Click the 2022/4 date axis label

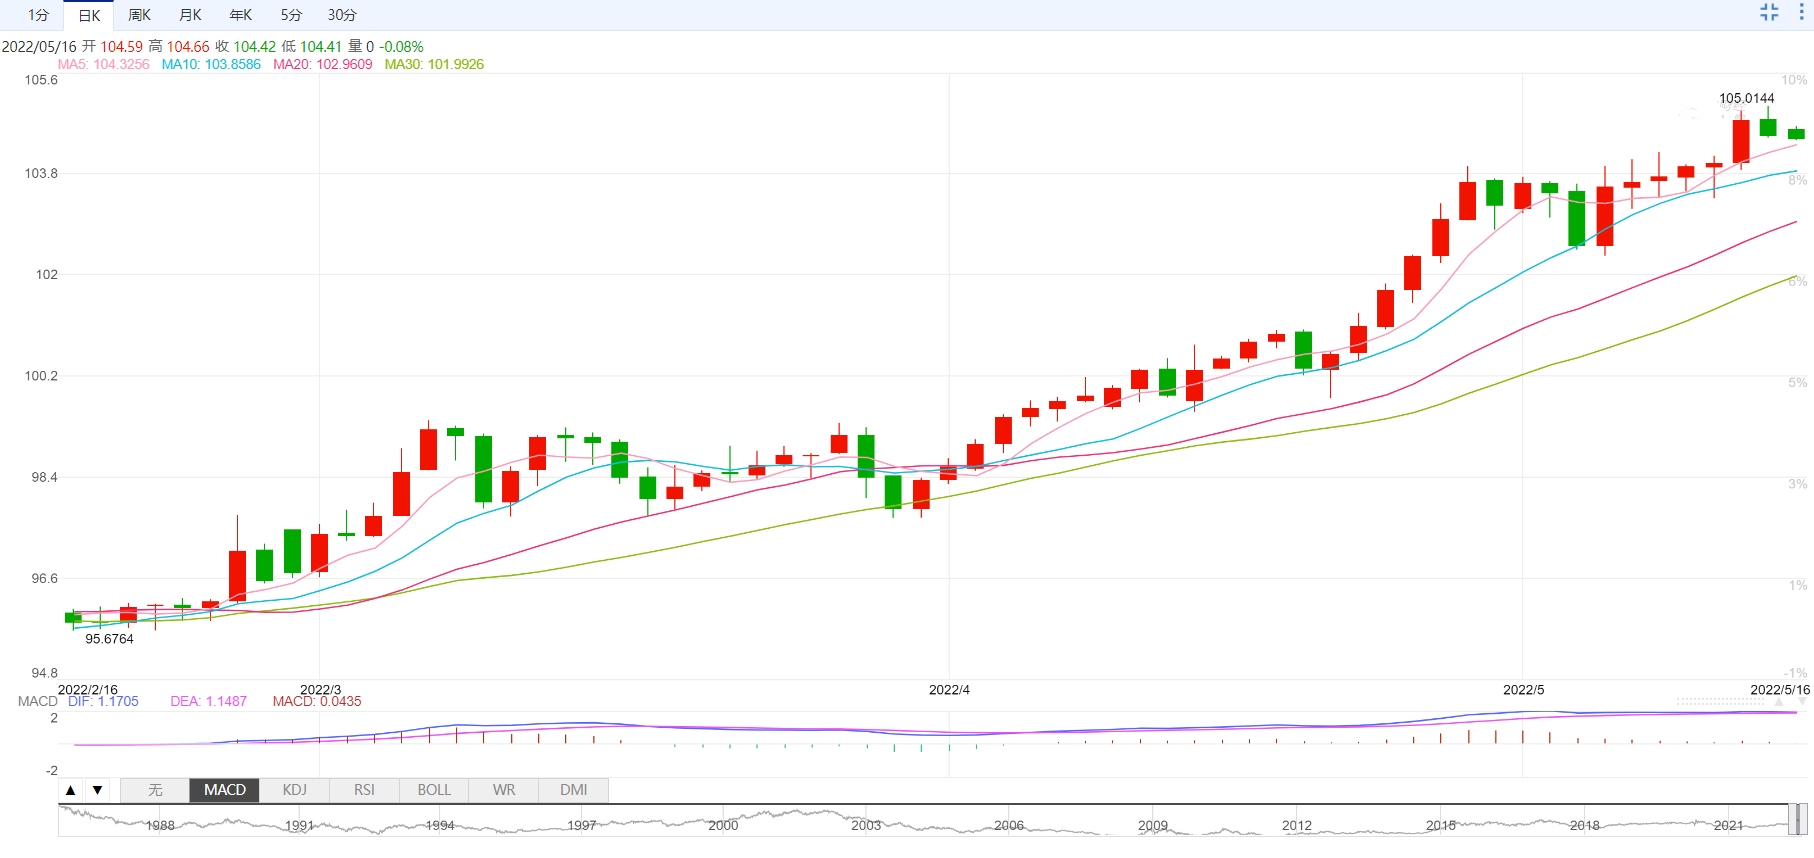[949, 690]
